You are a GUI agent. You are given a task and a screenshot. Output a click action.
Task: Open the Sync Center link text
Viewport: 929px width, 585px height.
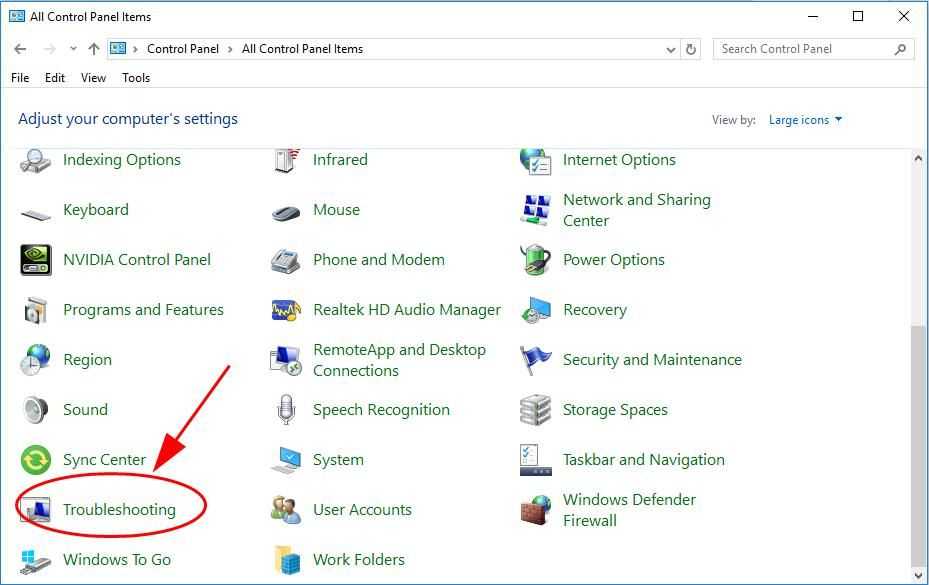tap(104, 460)
